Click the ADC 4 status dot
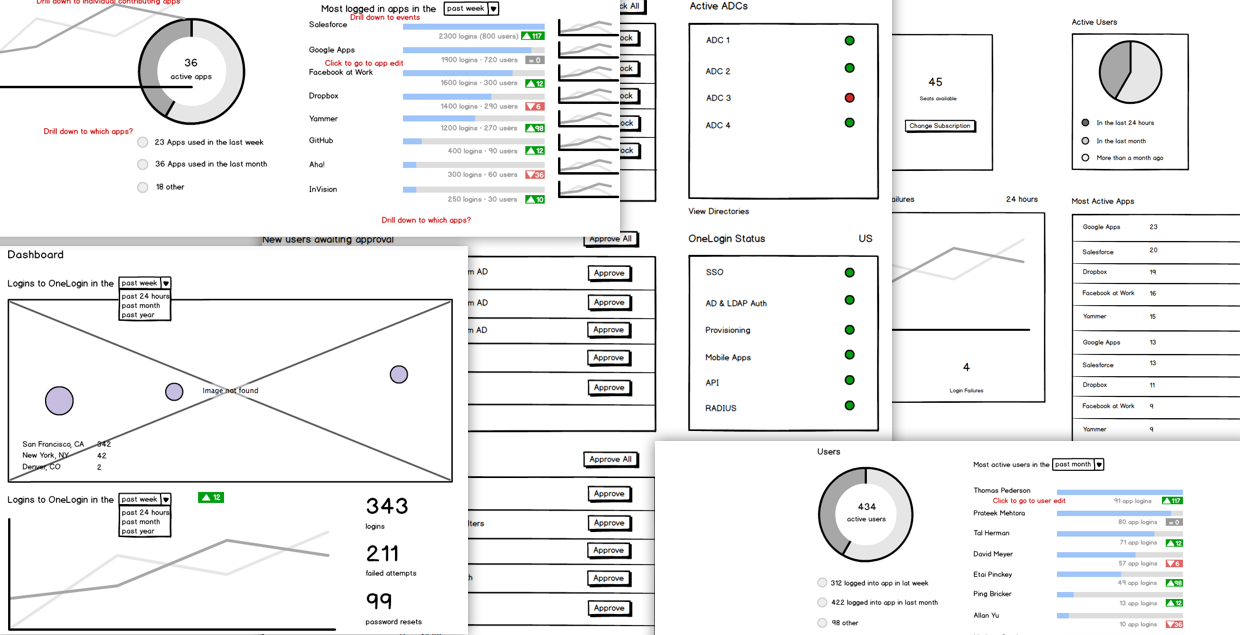Viewport: 1240px width, 635px height. (849, 123)
